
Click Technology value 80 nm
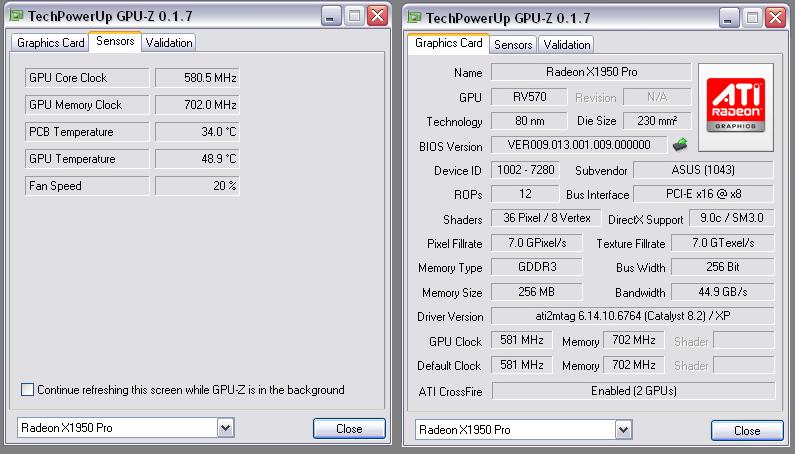pos(529,121)
